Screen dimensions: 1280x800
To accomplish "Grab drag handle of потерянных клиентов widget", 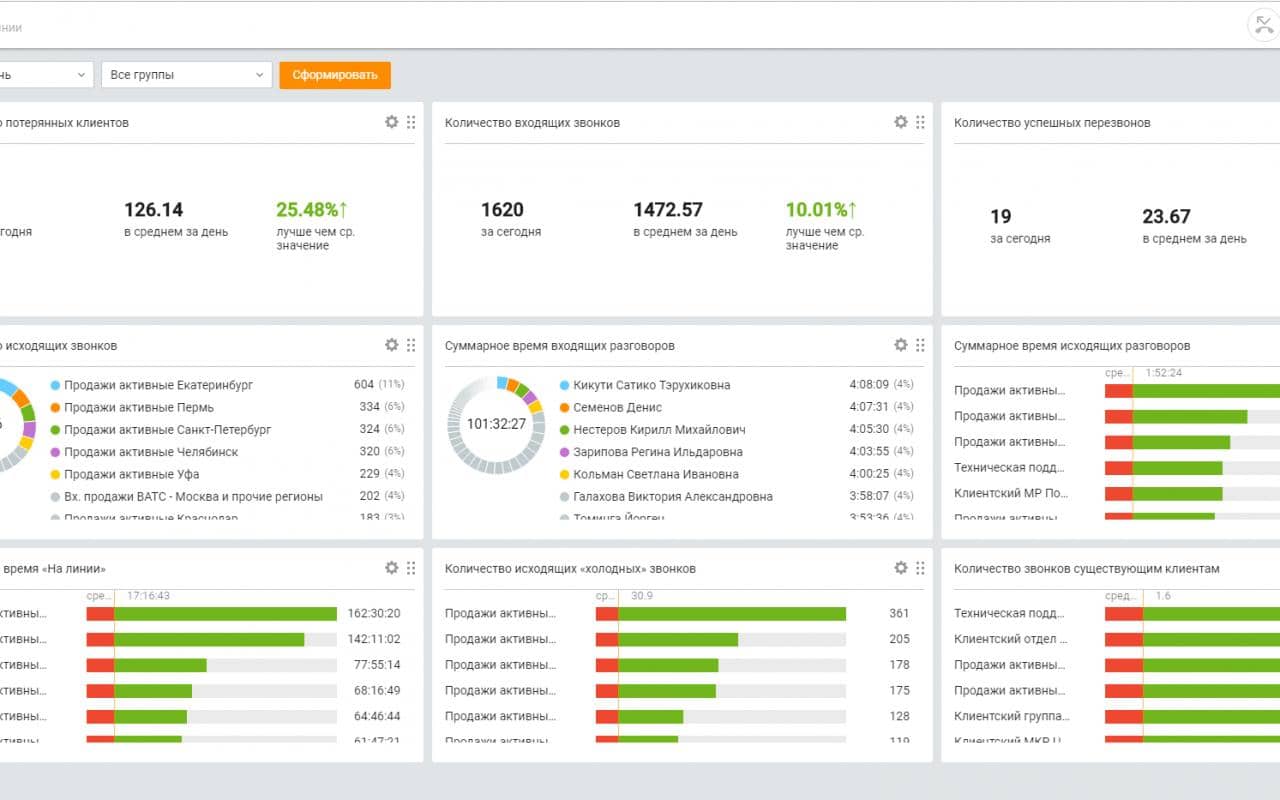I will point(411,122).
